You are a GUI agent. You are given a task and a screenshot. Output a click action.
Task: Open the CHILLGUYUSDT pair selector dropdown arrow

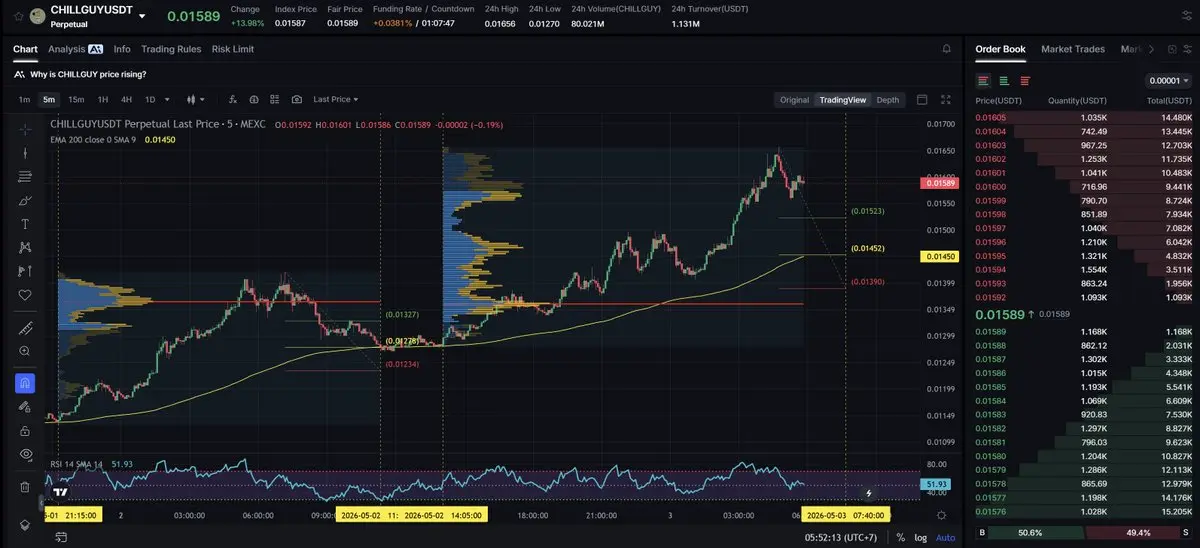pos(142,16)
